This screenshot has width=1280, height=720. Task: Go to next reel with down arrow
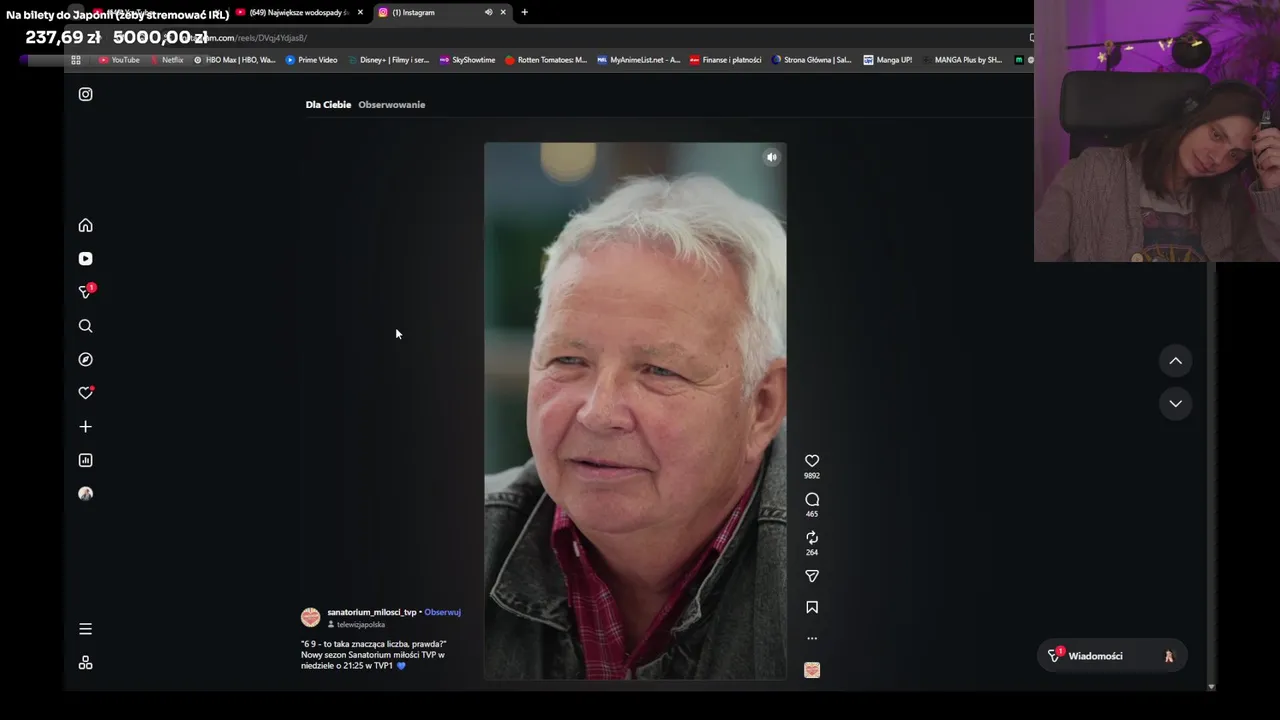tap(1176, 404)
